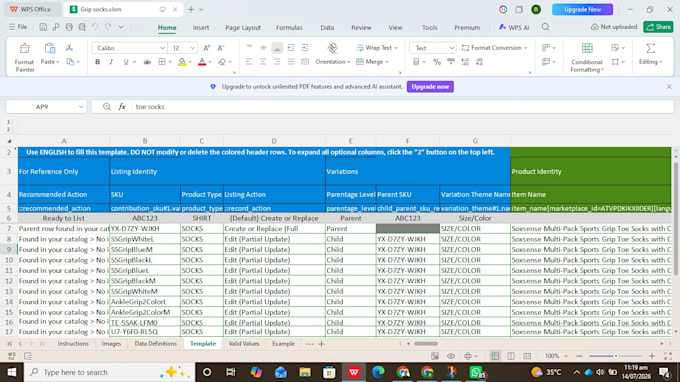Open the Instructions sheet tab
The height and width of the screenshot is (382, 680).
tap(73, 344)
